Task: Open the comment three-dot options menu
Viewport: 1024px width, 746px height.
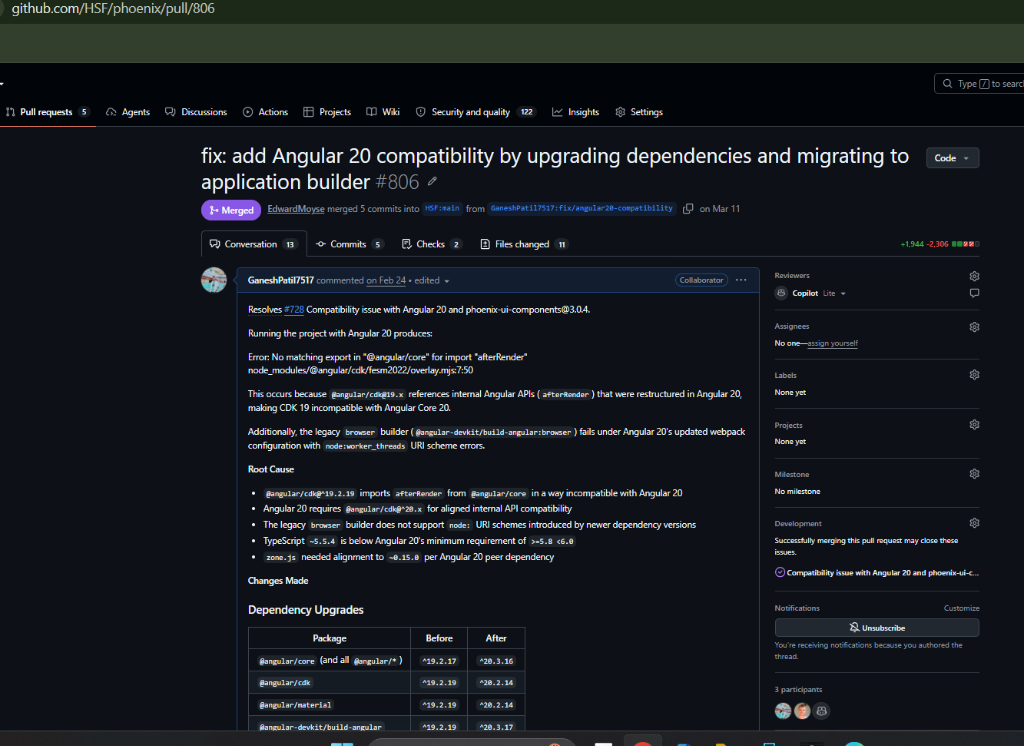Action: click(x=741, y=280)
